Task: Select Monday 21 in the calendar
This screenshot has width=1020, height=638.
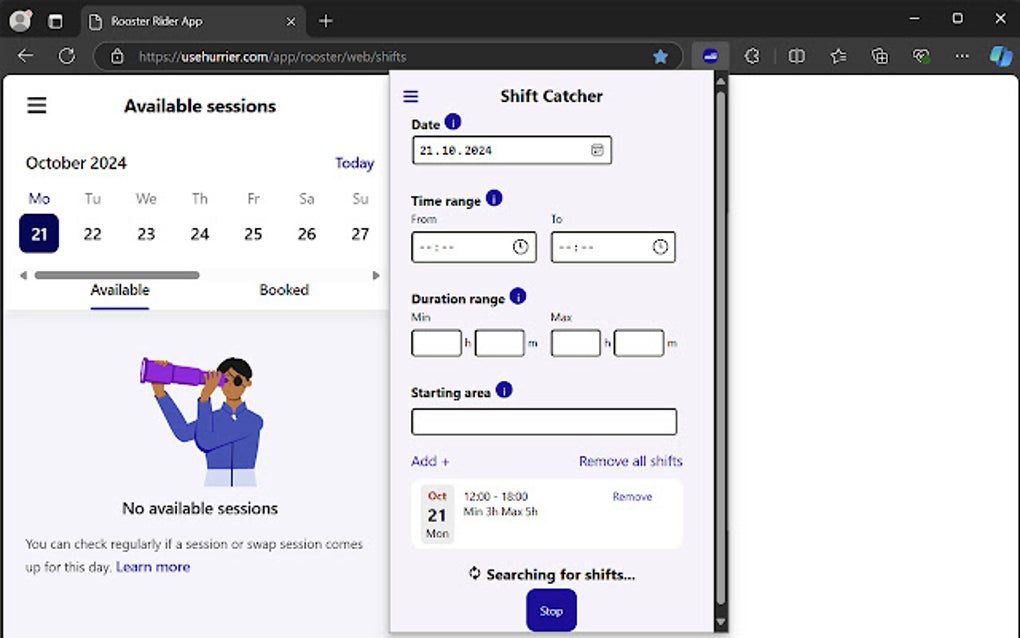Action: click(39, 233)
